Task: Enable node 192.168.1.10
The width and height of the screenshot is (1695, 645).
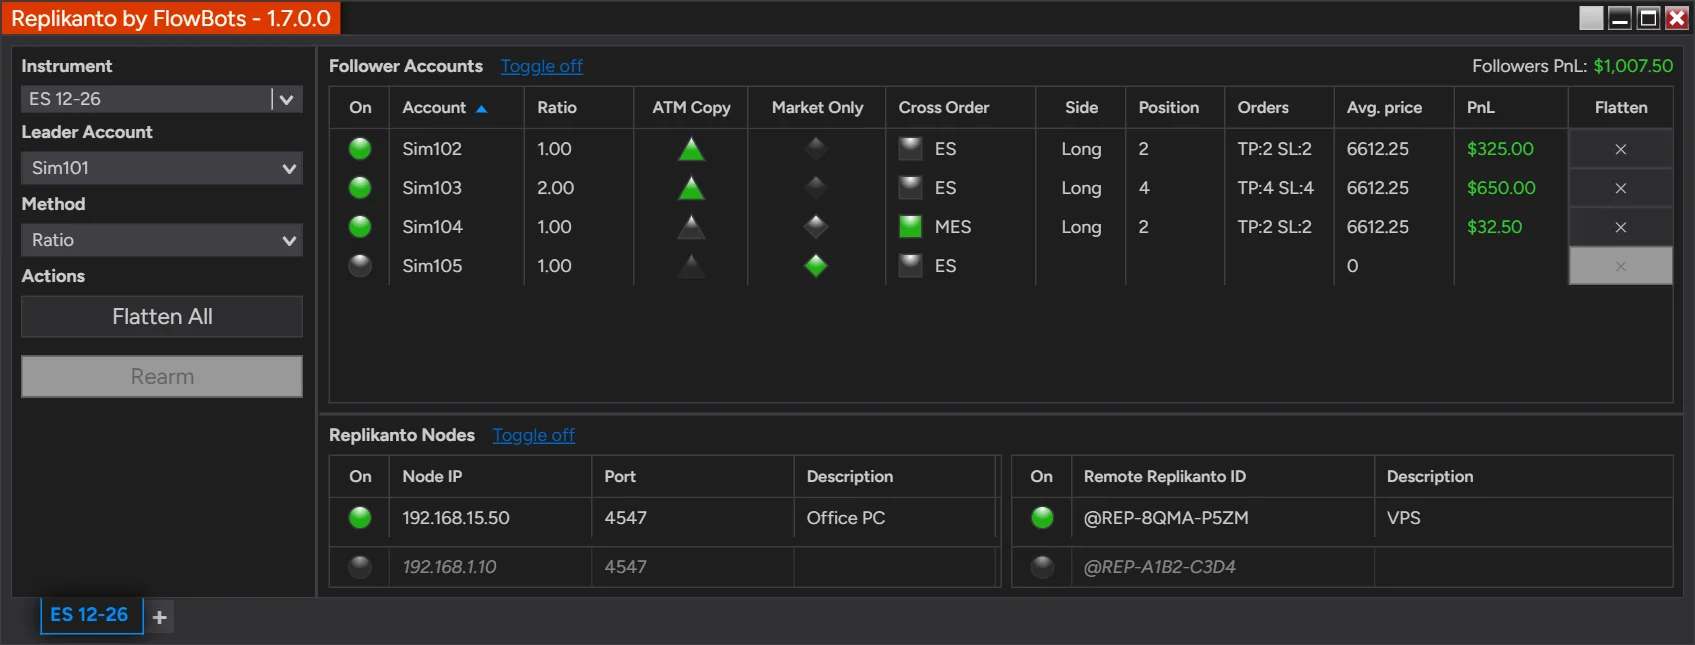Action: click(x=360, y=567)
